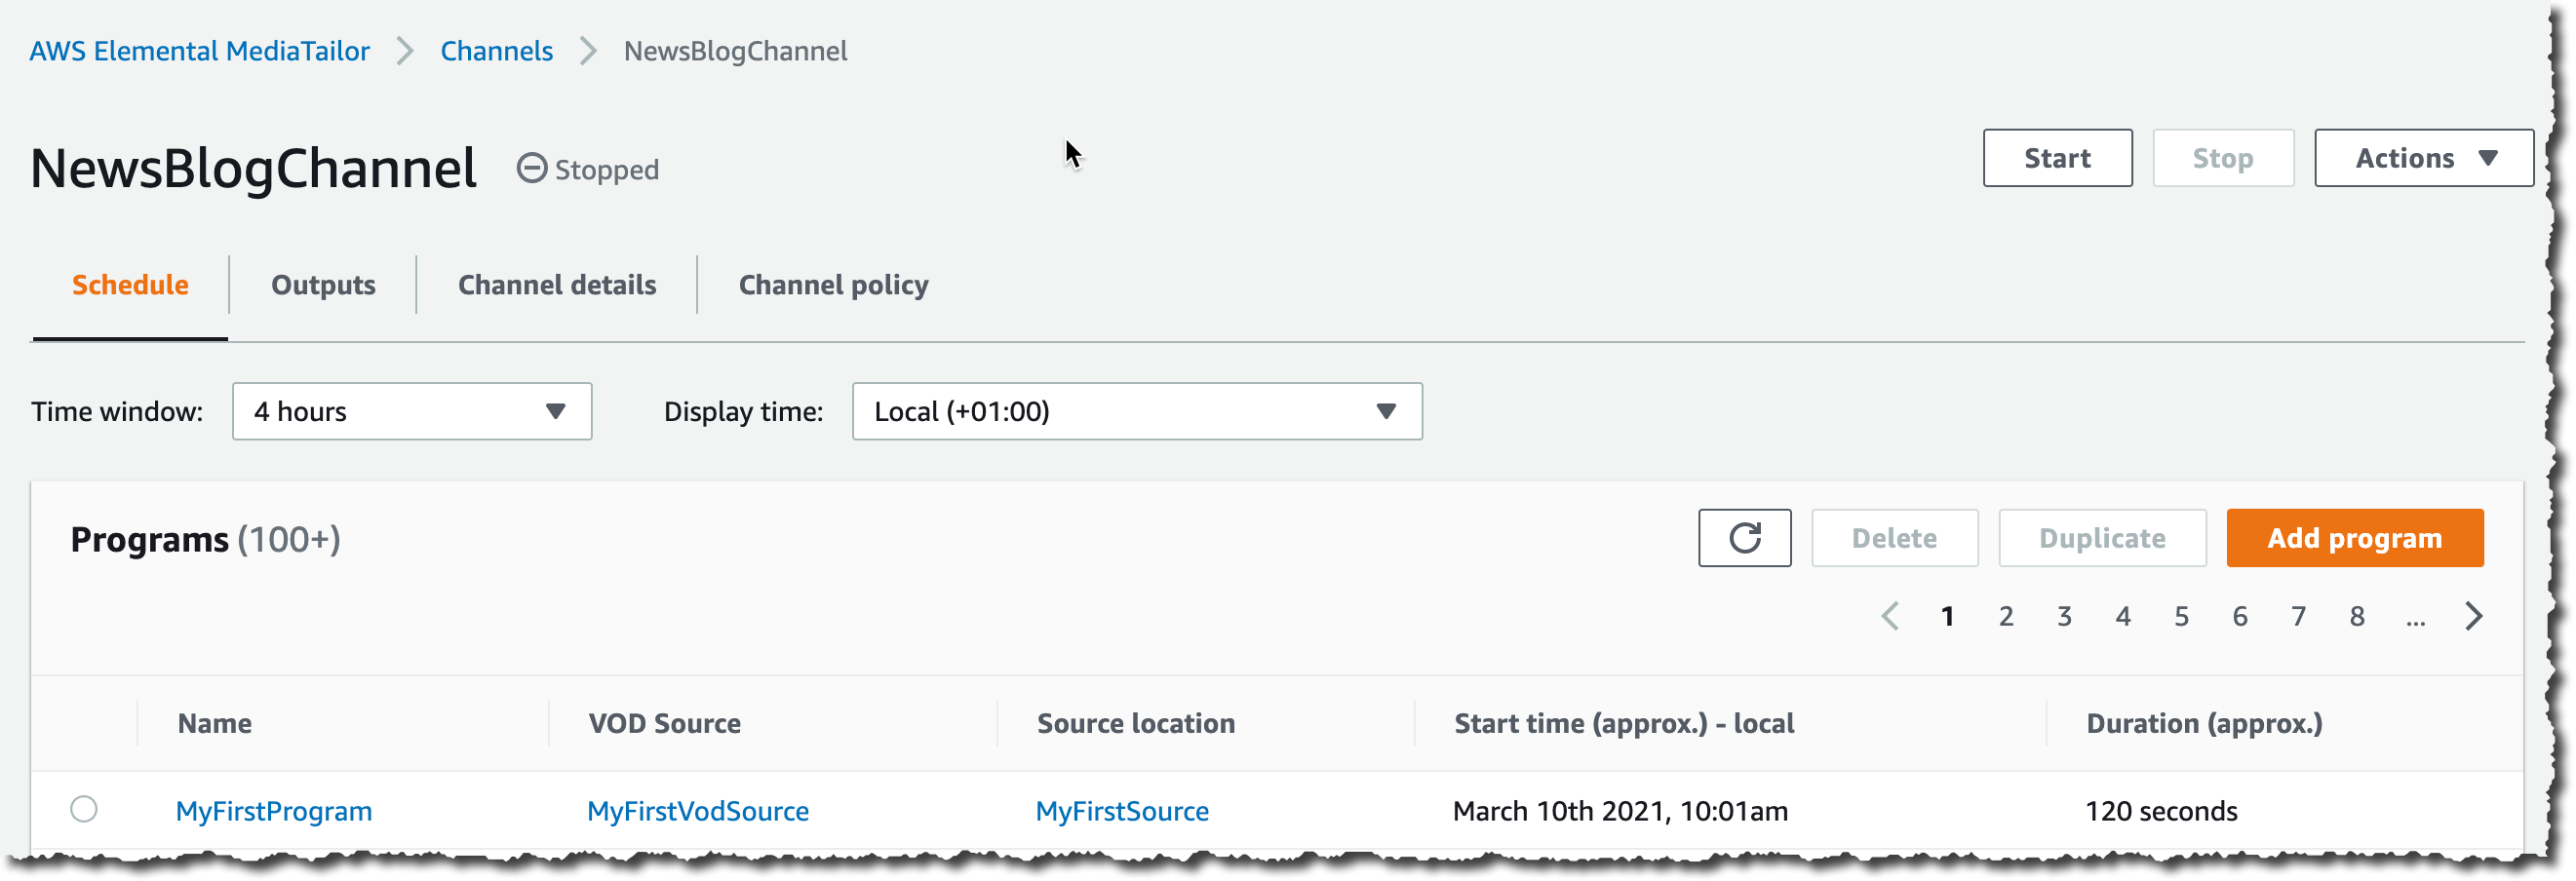Click the Programs (100+) heading
This screenshot has height=881, width=2576.
coord(205,539)
